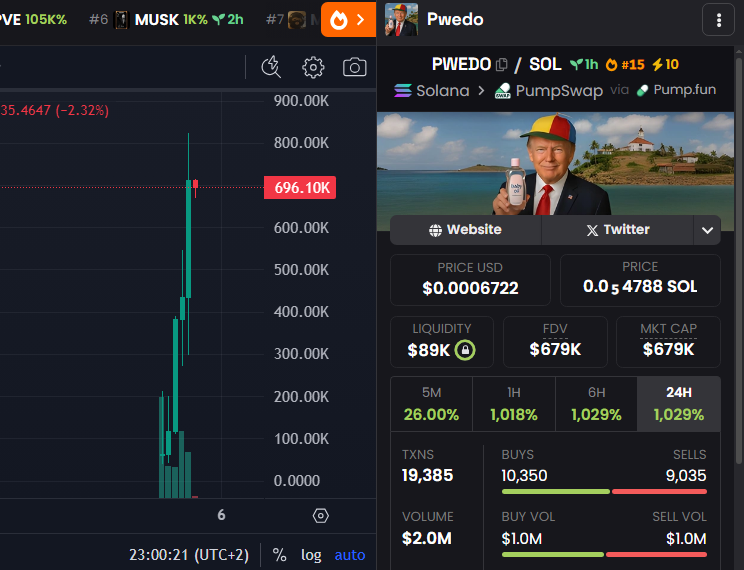Screen dimensions: 744x570
Task: Click the SELLS 9,035 value
Action: 686,476
